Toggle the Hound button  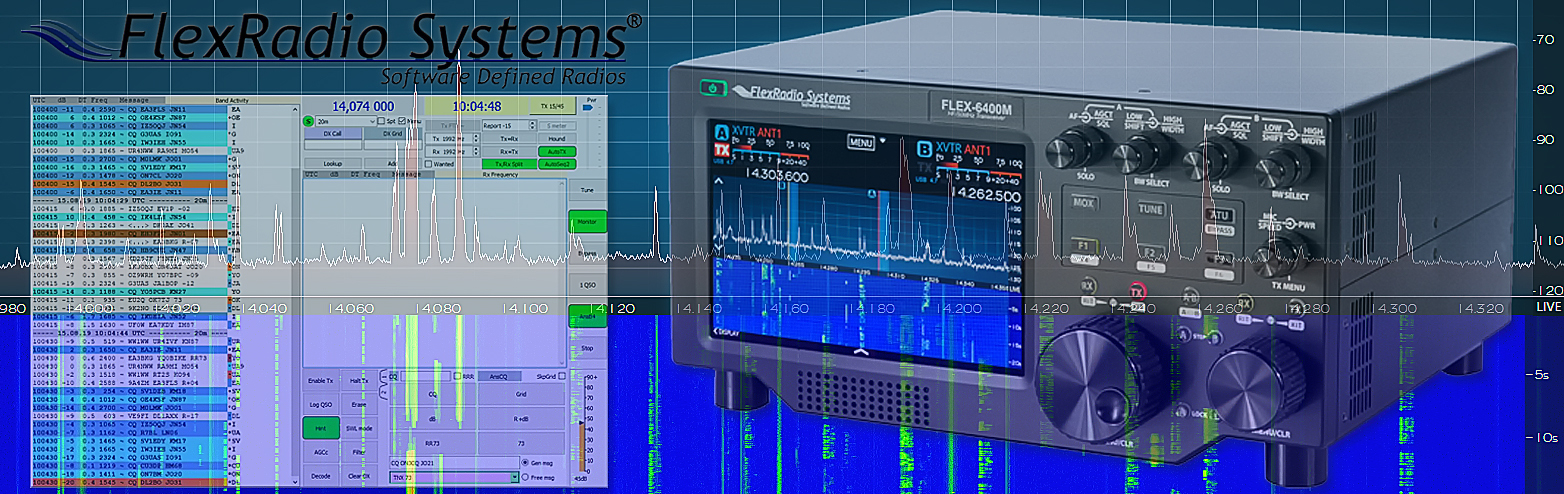coord(557,139)
